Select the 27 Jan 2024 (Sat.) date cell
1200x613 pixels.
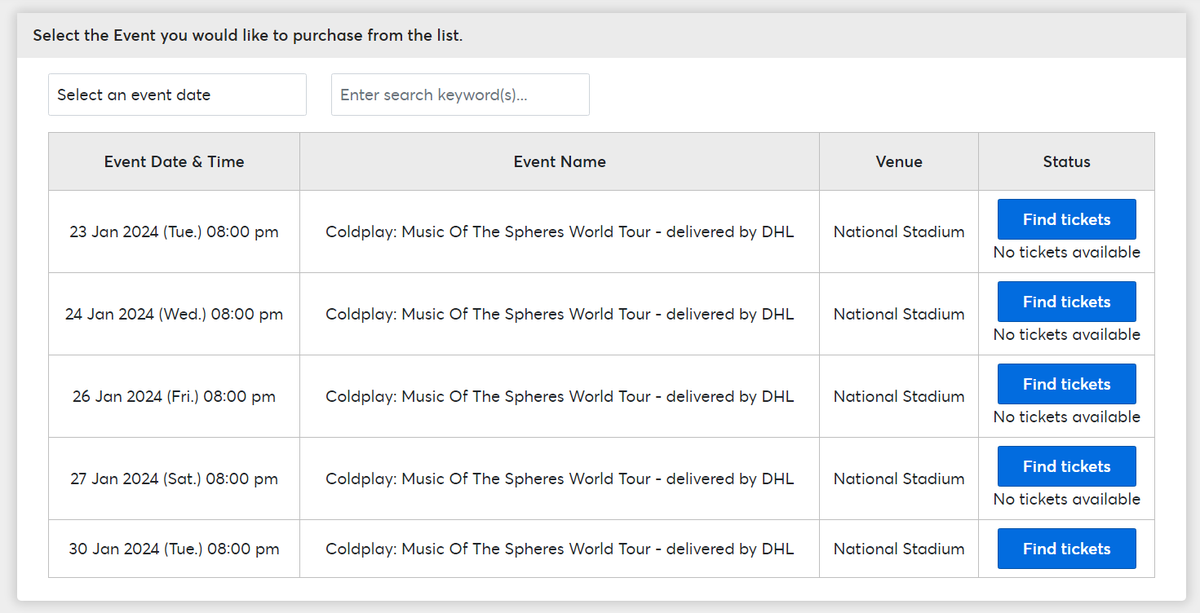[x=174, y=479]
